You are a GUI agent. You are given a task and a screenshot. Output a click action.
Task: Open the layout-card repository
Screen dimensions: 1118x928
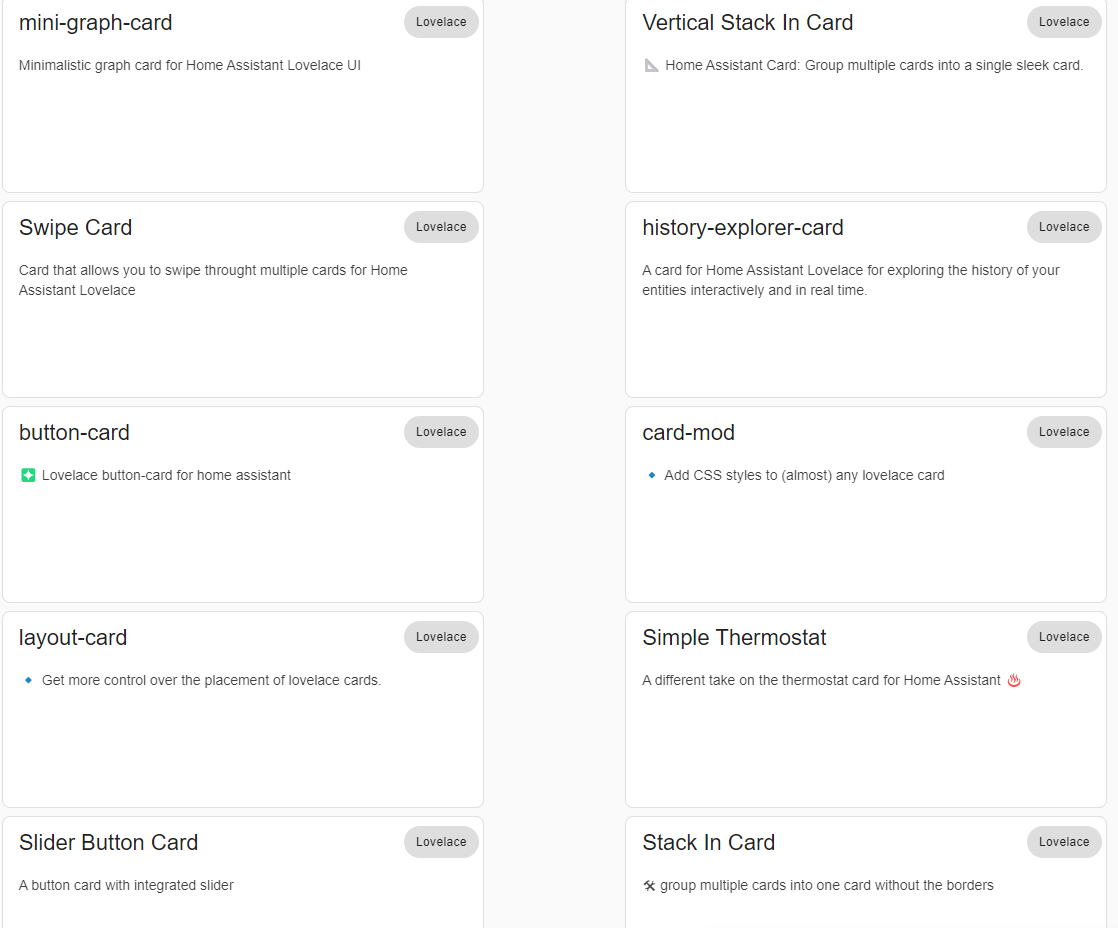[72, 637]
